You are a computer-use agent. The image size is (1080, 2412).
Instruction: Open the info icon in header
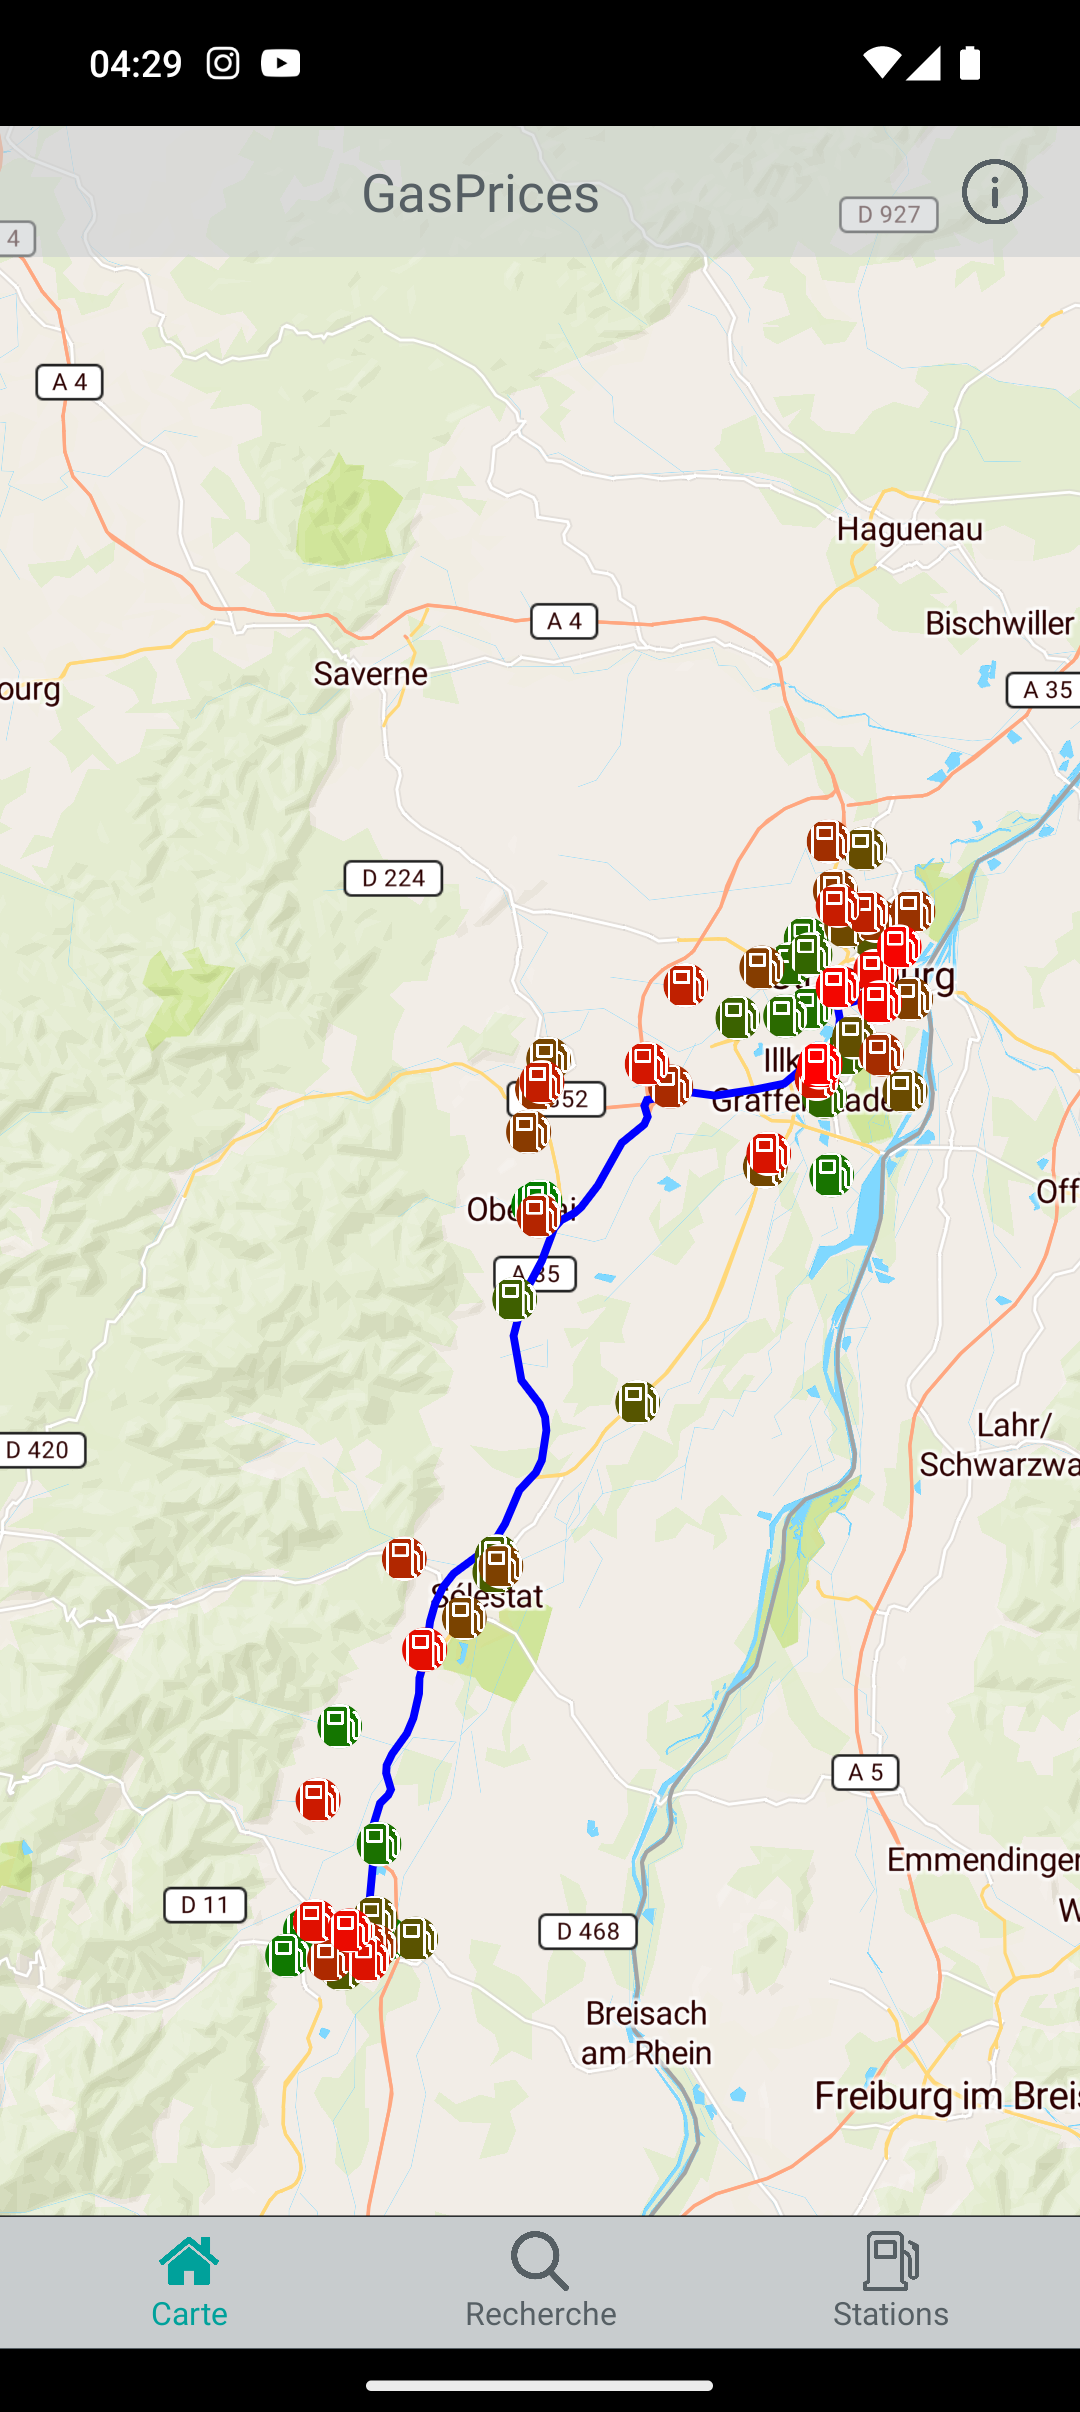[994, 192]
